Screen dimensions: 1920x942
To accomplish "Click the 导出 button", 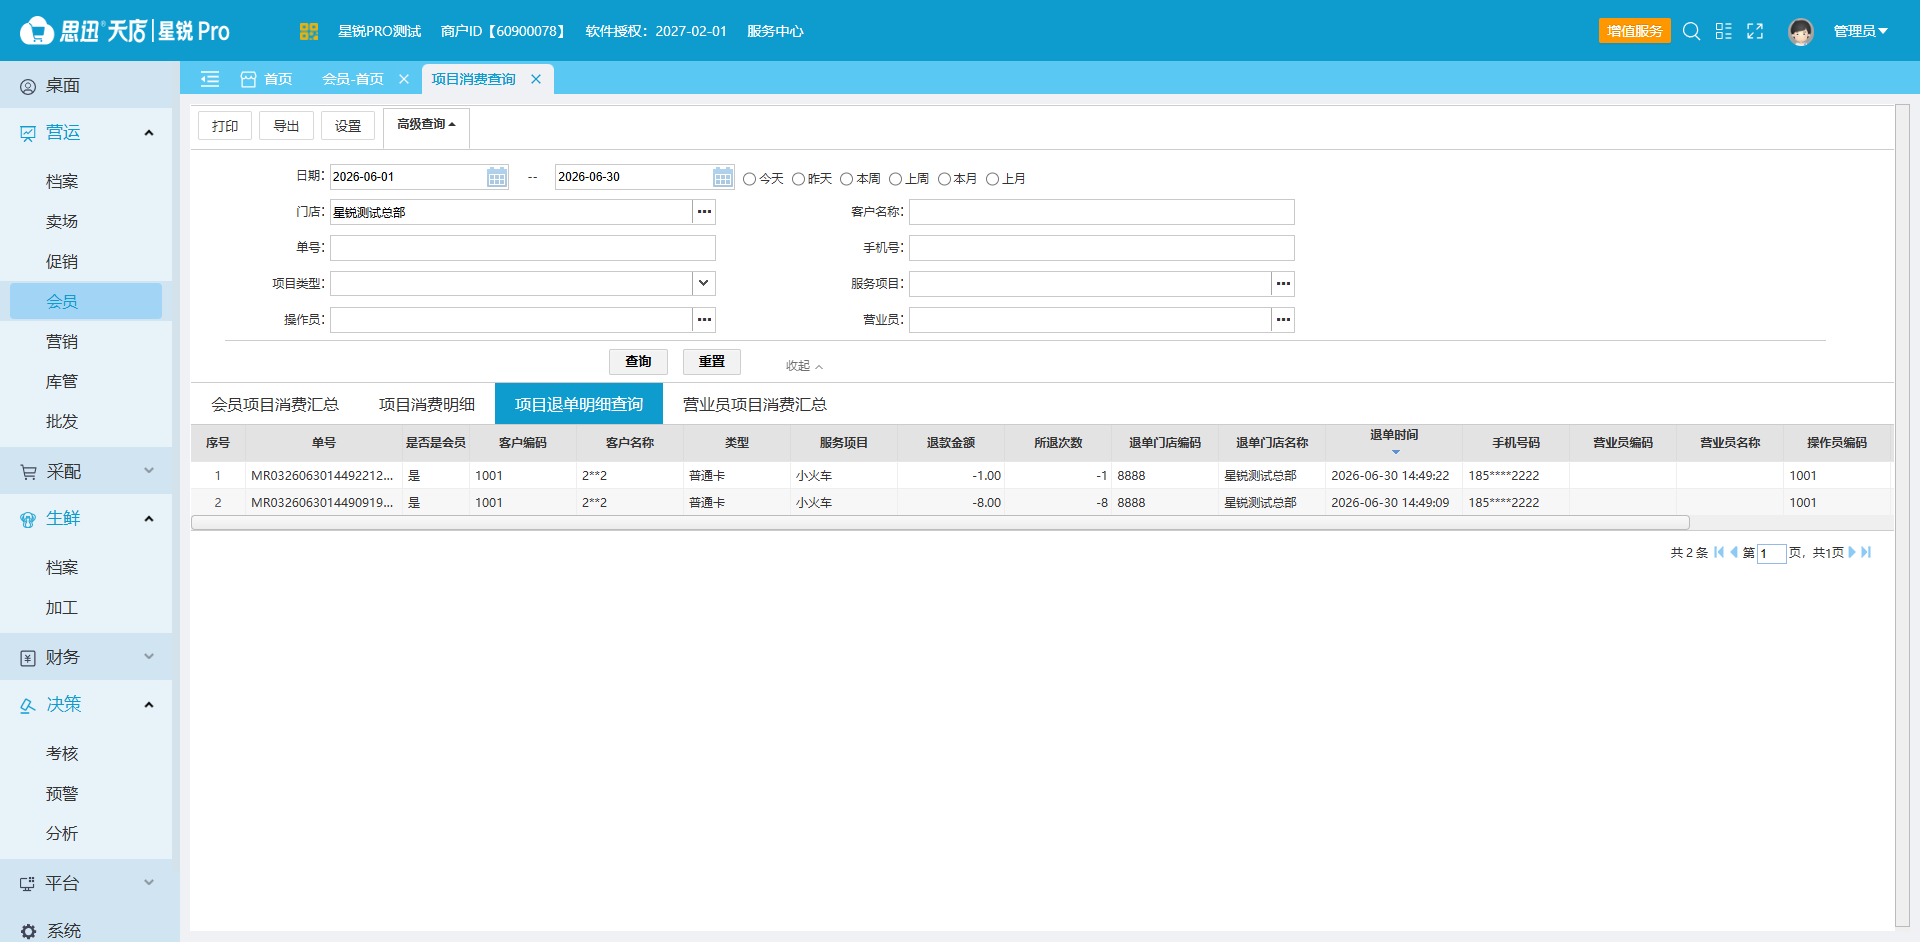I will click(286, 126).
